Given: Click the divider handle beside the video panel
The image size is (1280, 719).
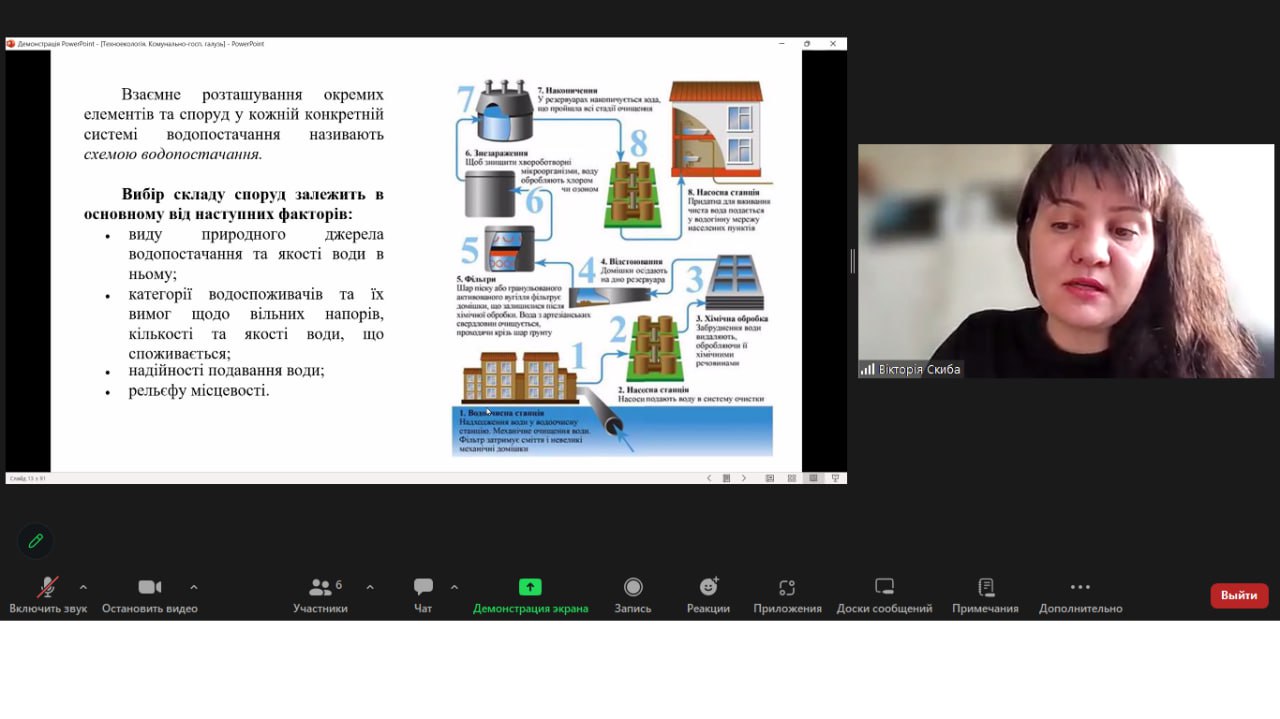Looking at the screenshot, I should tap(852, 261).
